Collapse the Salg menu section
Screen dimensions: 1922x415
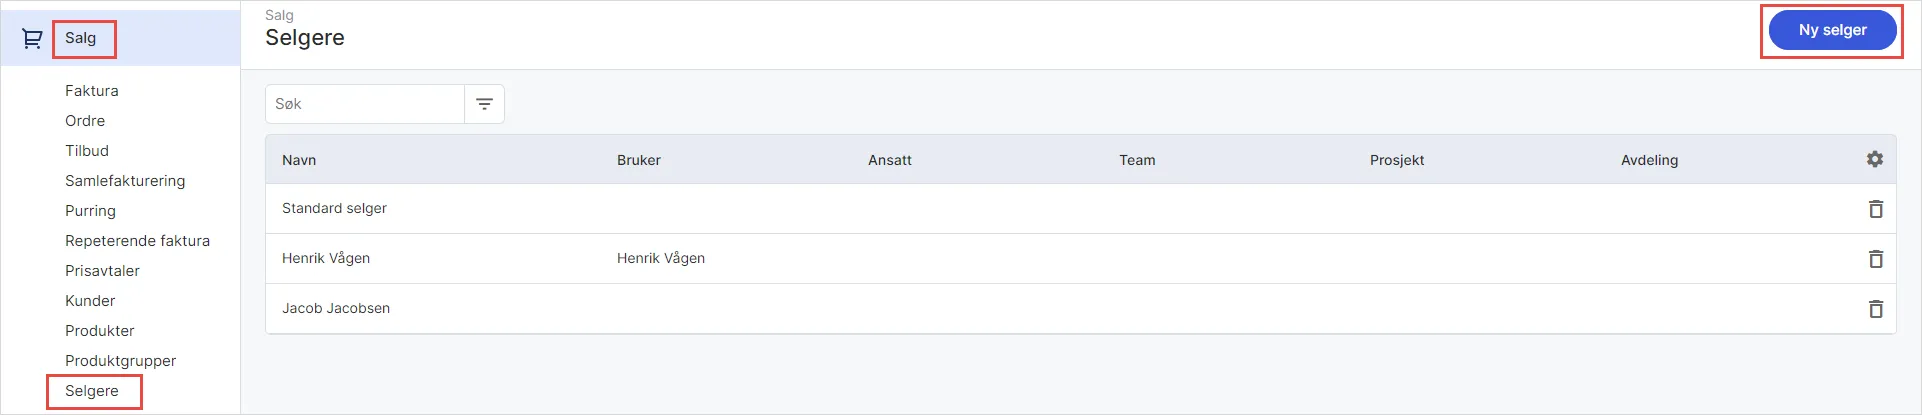pyautogui.click(x=81, y=38)
